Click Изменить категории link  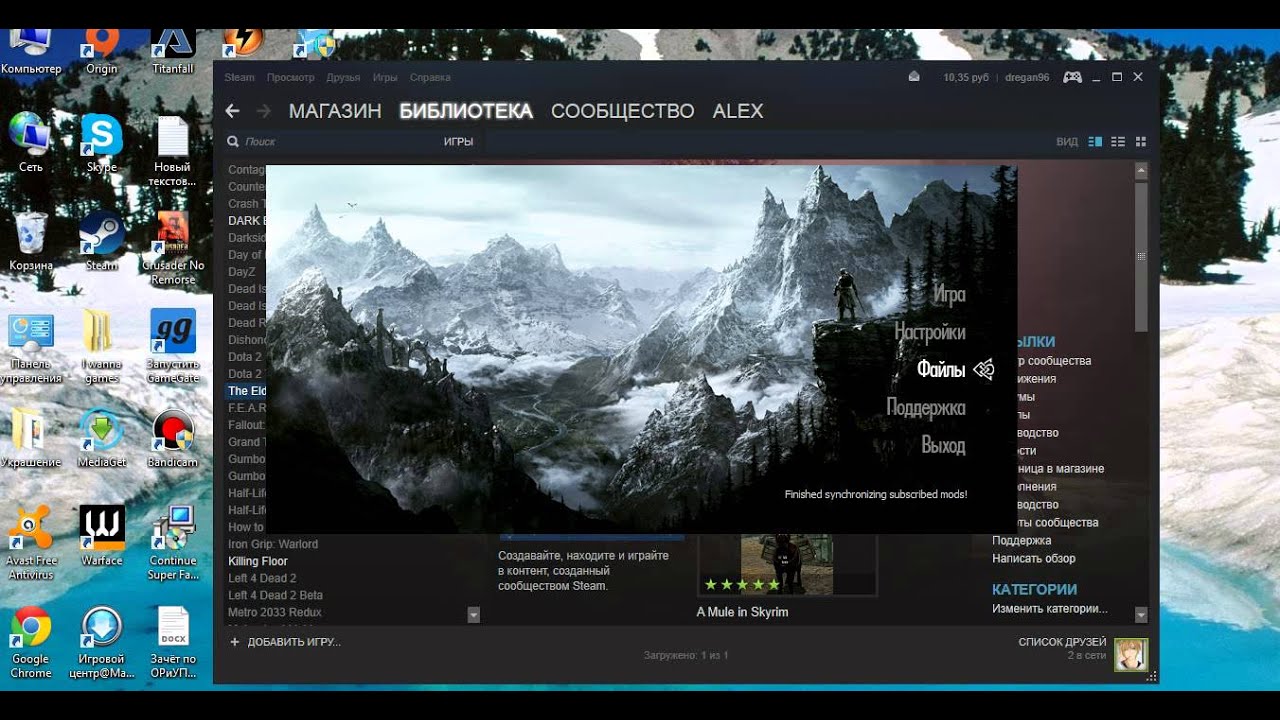(1050, 608)
